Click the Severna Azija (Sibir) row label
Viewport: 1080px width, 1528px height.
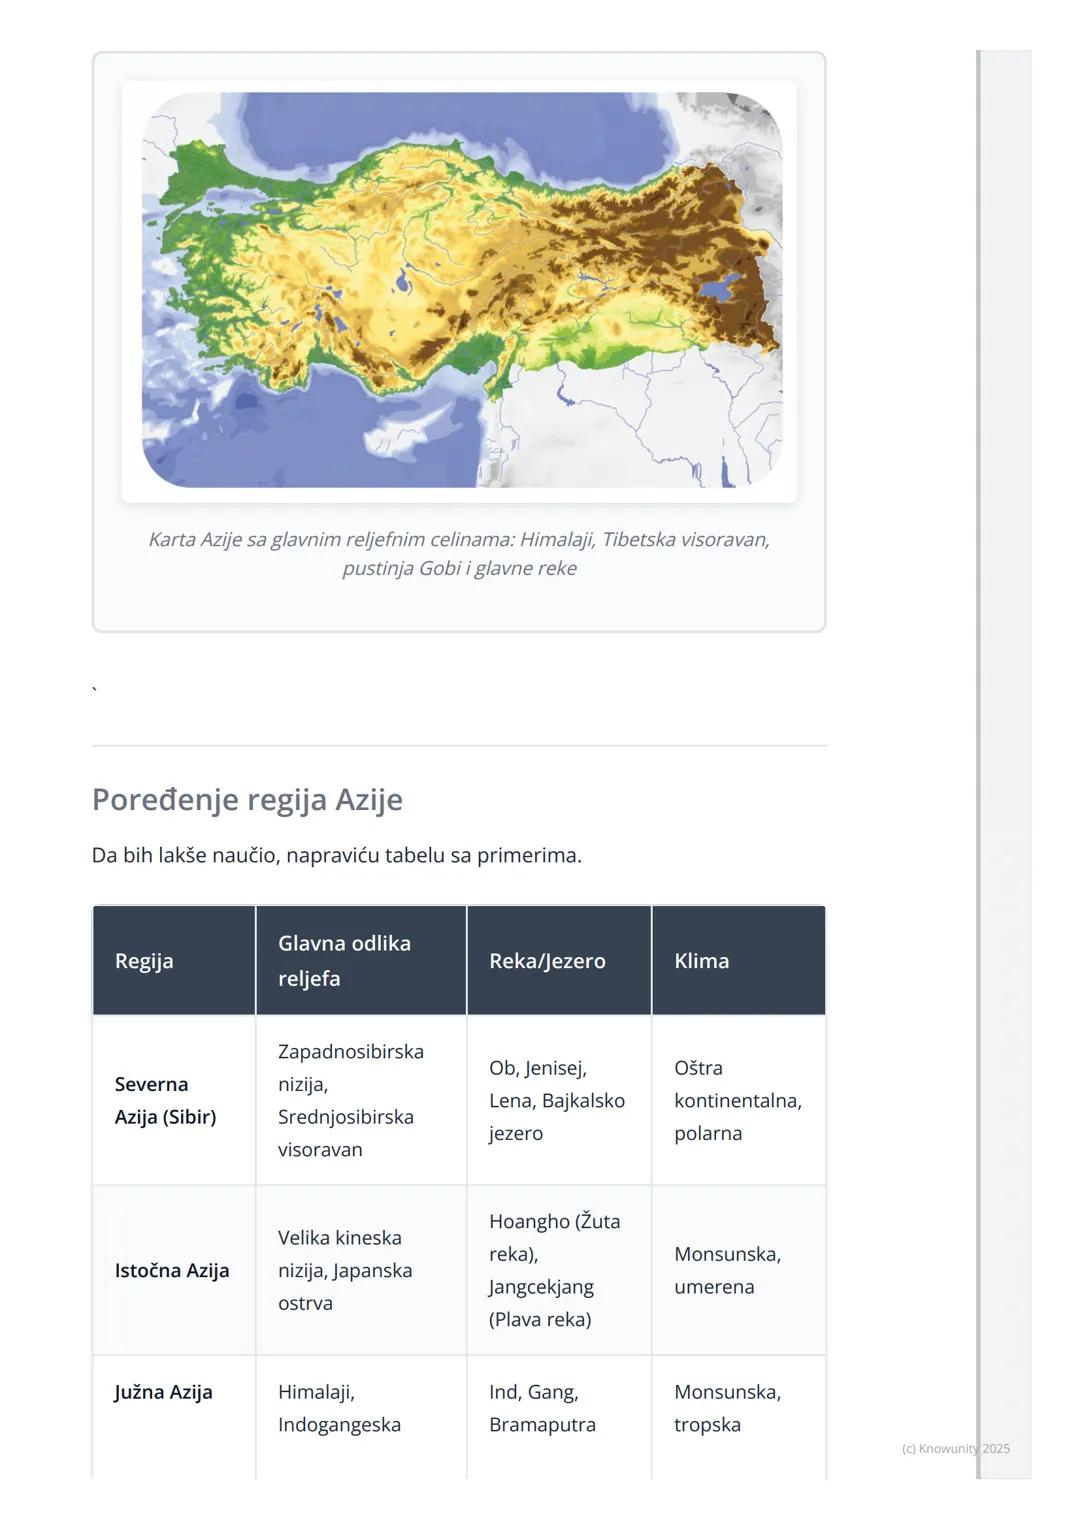tap(165, 1100)
